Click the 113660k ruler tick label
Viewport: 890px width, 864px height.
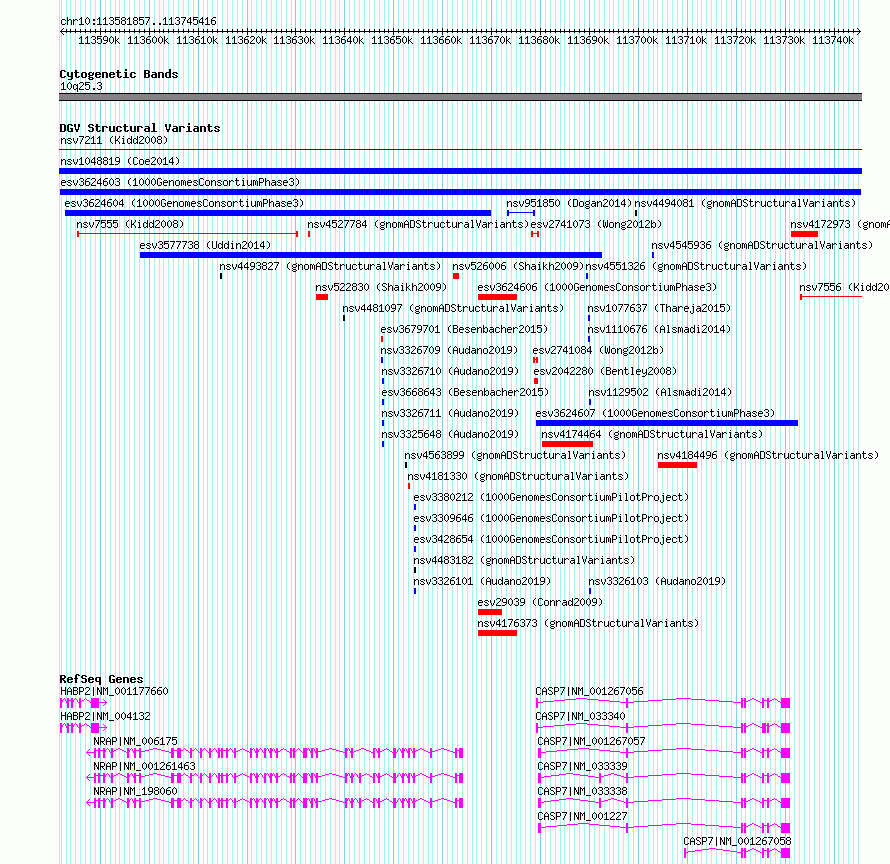coord(440,40)
